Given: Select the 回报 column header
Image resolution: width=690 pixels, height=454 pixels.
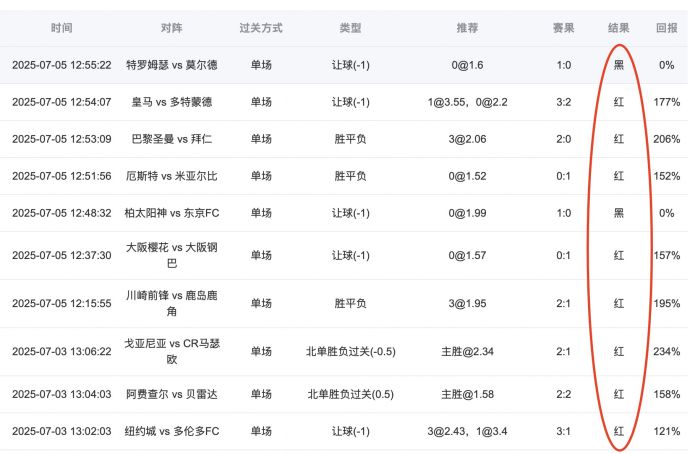Looking at the screenshot, I should pos(666,28).
